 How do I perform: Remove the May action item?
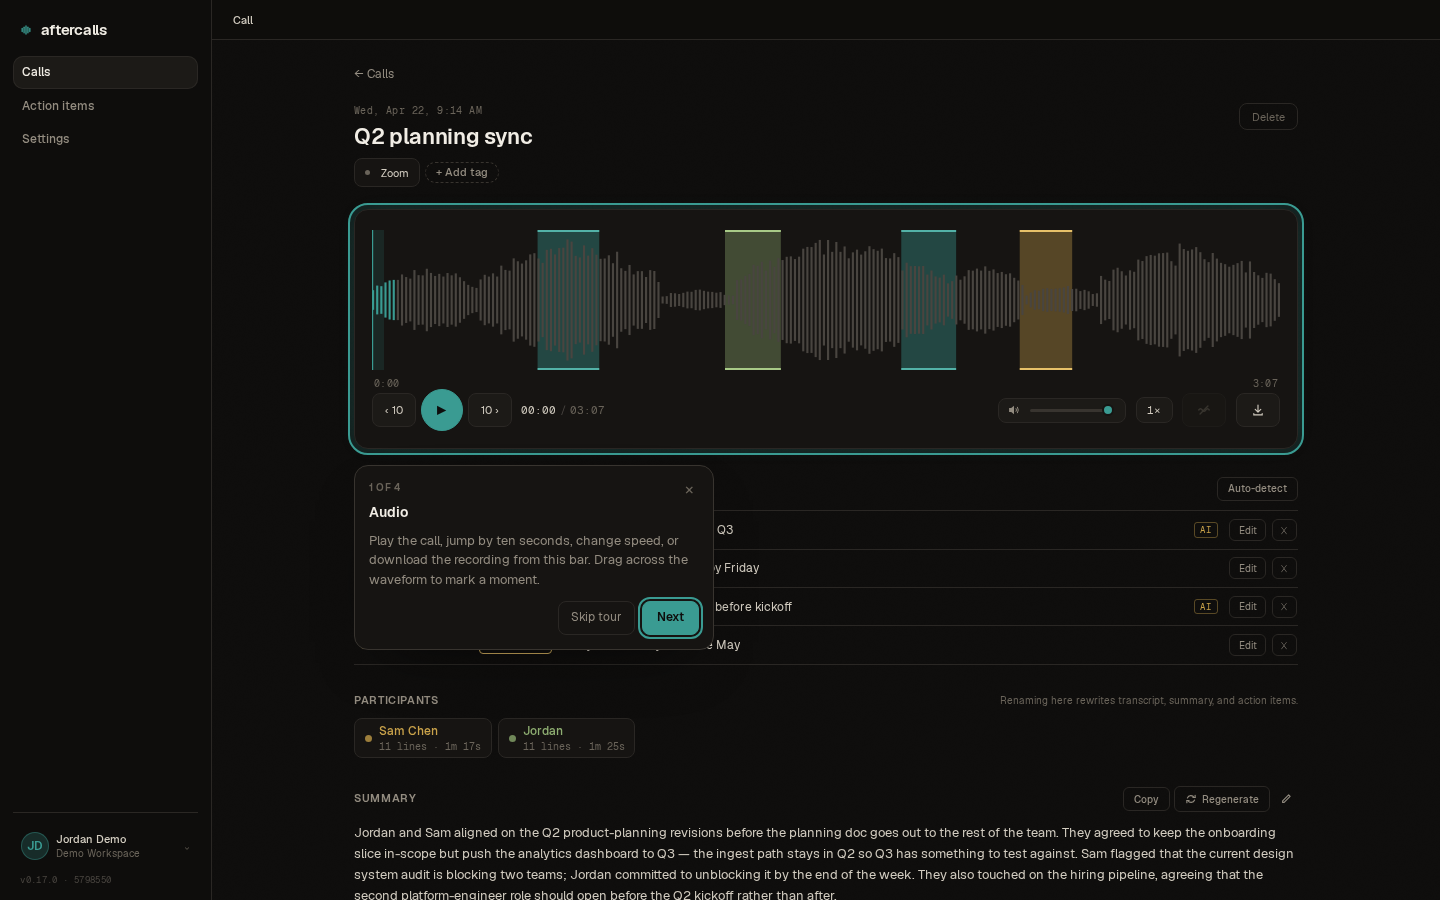[x=1284, y=645]
